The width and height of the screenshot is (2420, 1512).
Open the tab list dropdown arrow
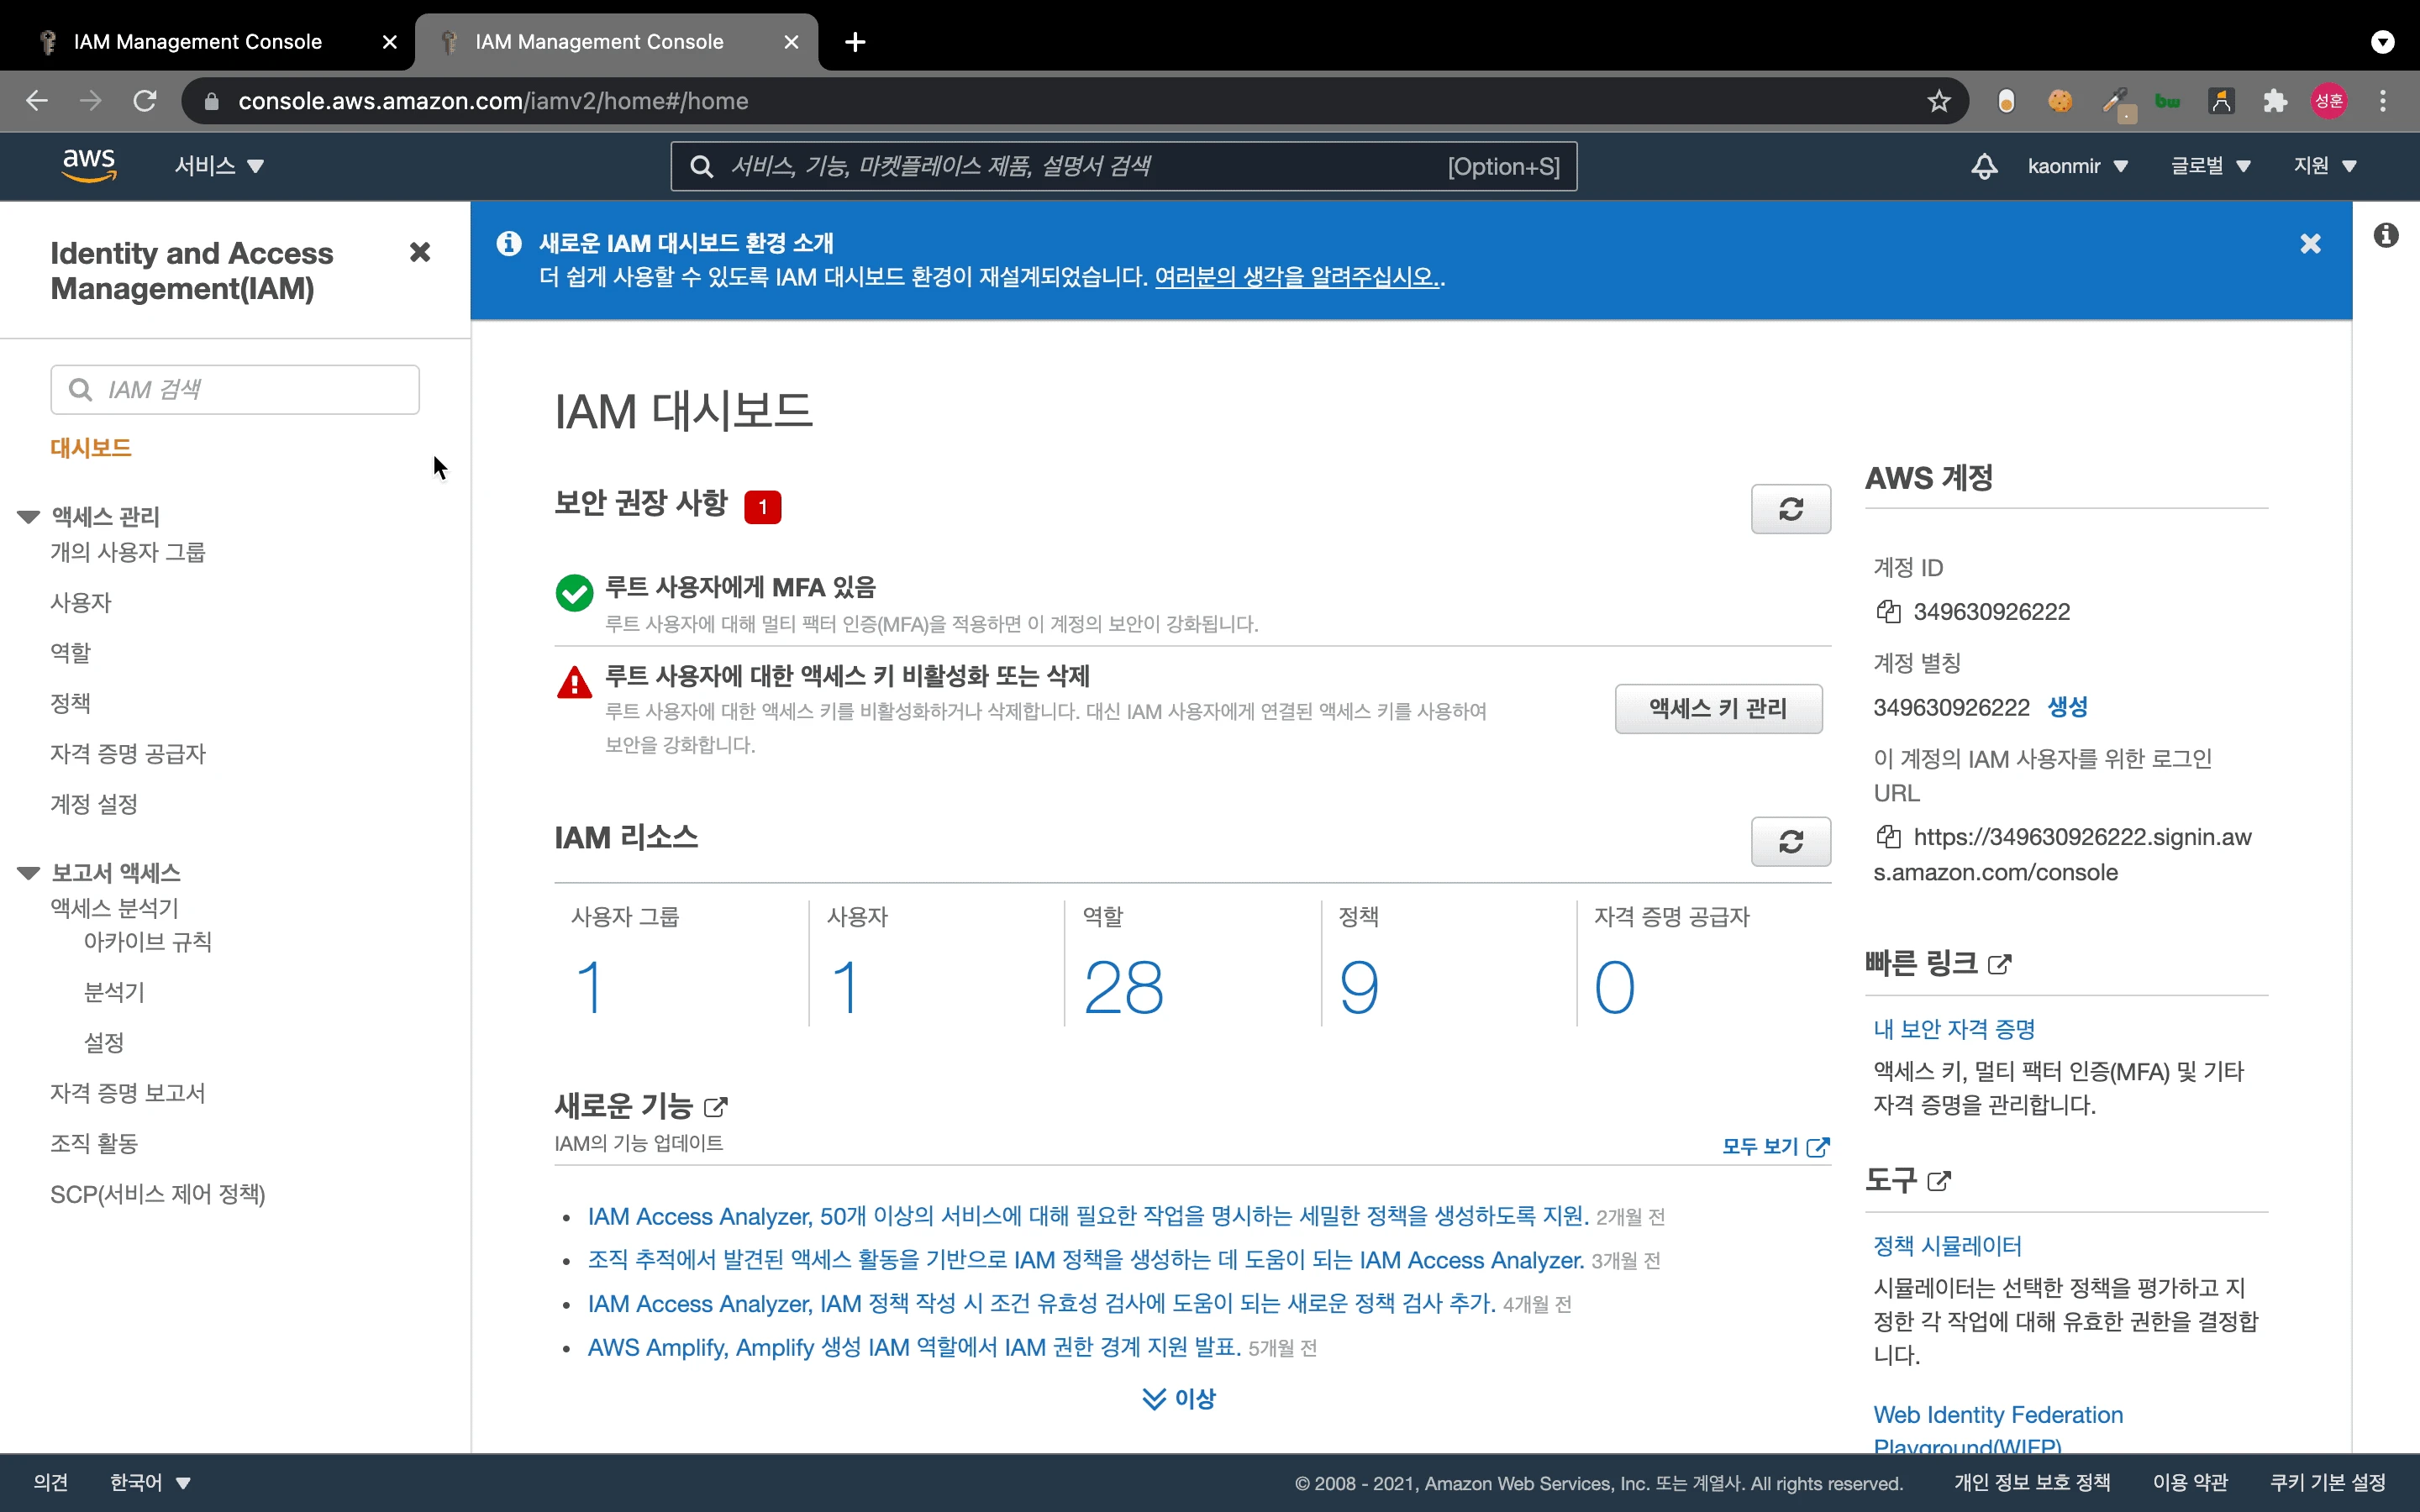[x=2383, y=42]
